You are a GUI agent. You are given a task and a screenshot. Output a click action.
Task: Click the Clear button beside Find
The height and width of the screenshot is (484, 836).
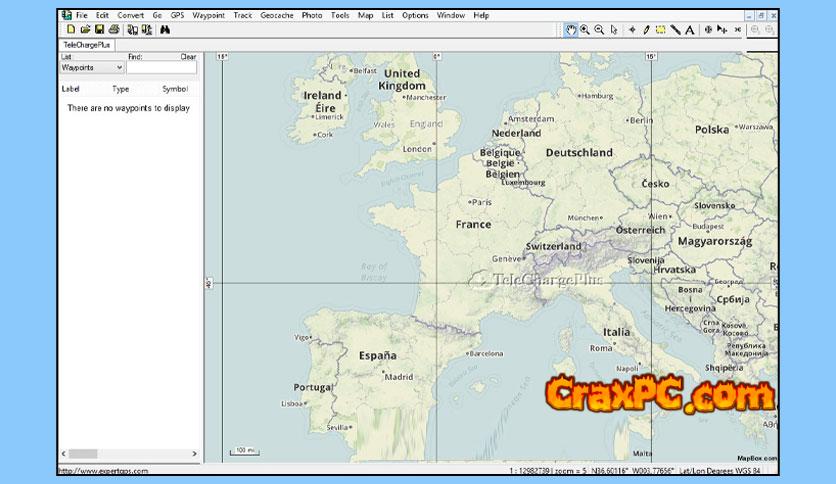click(188, 57)
